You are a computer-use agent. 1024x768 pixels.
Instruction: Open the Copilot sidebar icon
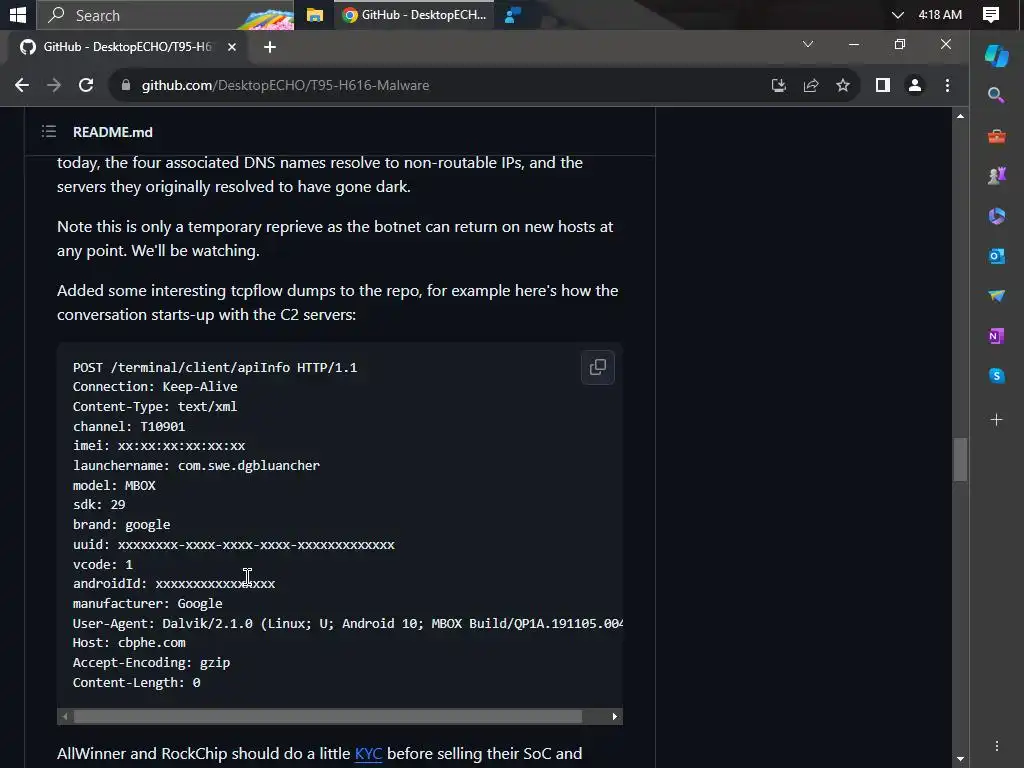coord(997,56)
